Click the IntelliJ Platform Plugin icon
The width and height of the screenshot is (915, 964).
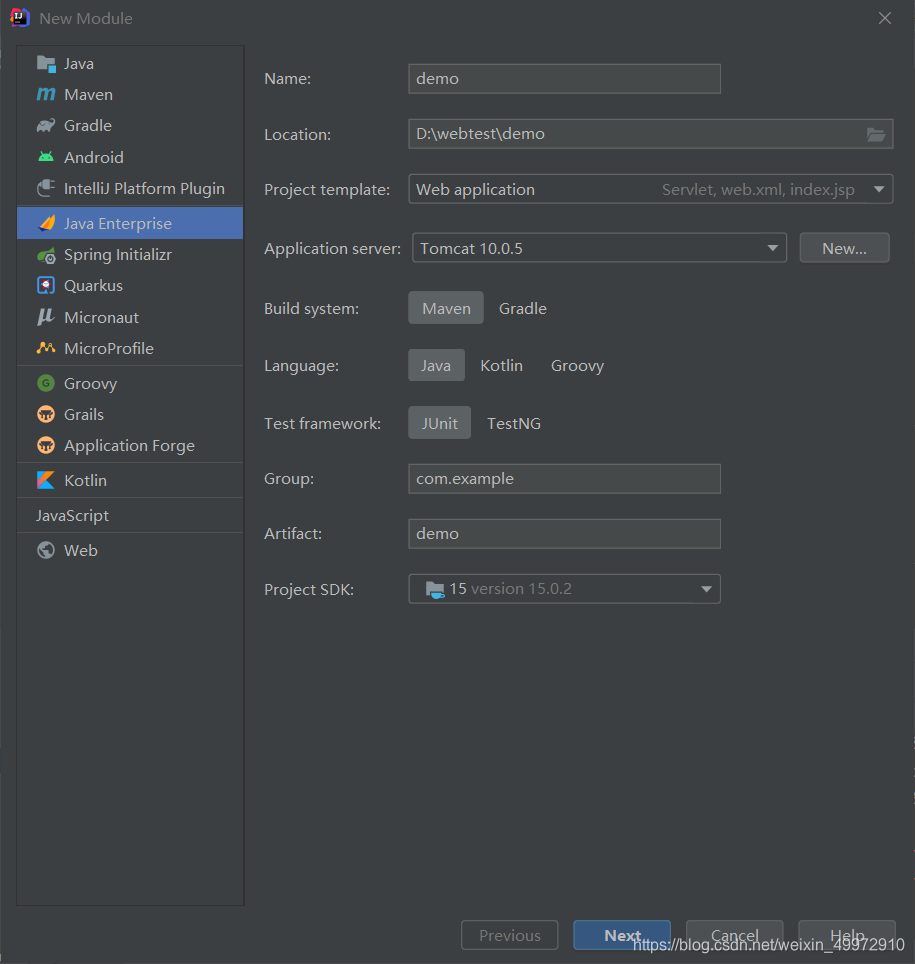(46, 188)
